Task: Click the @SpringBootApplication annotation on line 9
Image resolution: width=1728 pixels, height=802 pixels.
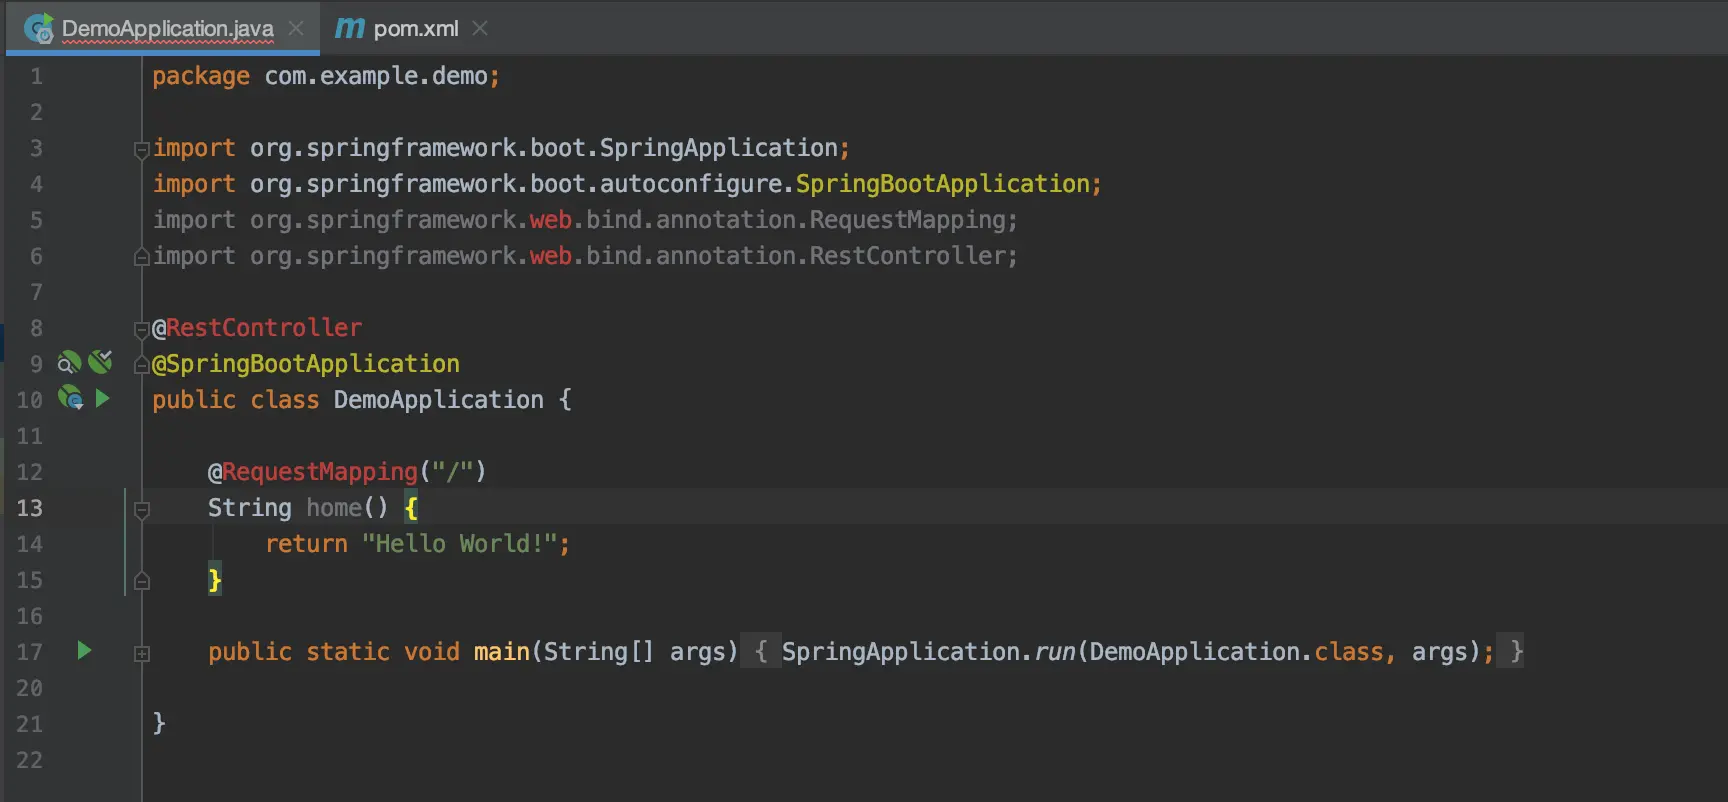Action: 306,364
